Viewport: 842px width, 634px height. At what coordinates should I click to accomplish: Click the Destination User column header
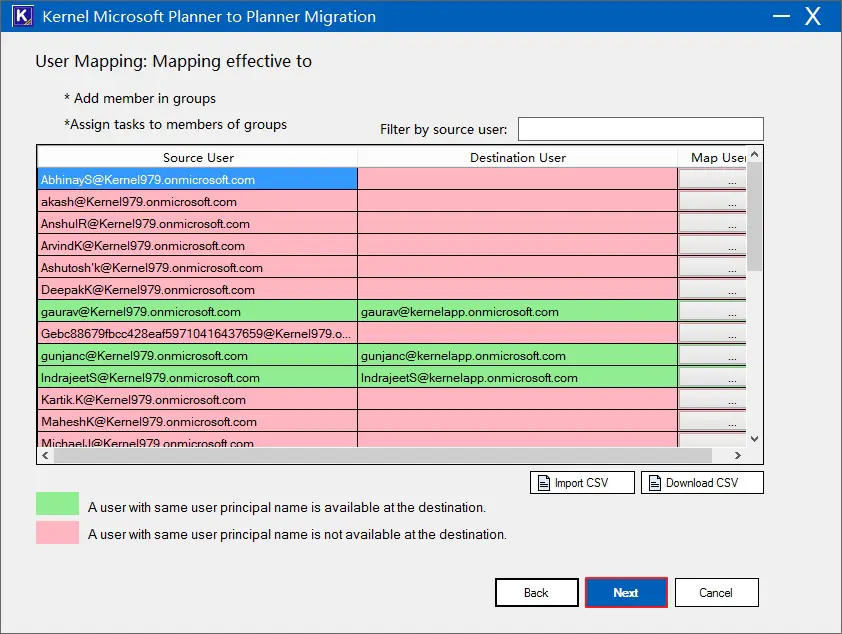coord(518,157)
